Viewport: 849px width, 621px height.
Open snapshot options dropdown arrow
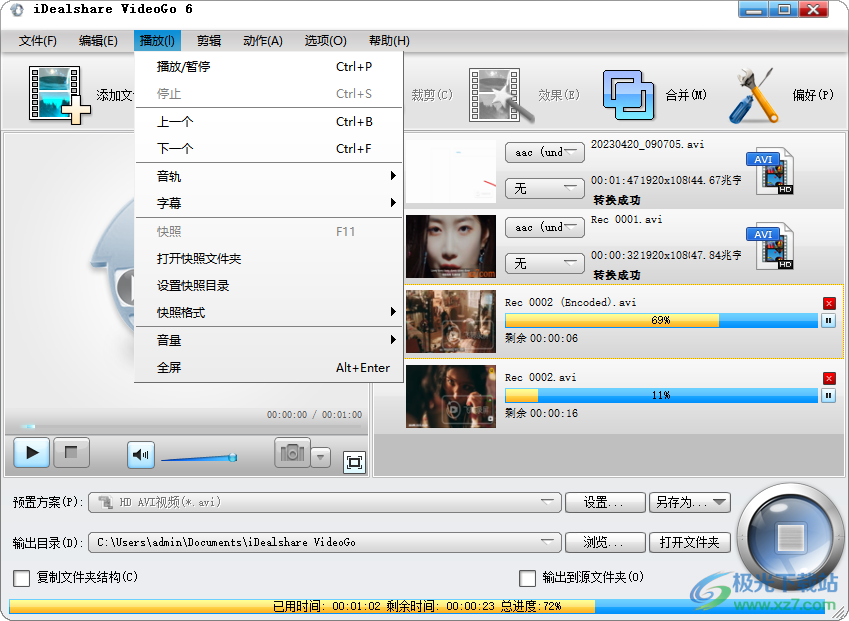[x=321, y=457]
